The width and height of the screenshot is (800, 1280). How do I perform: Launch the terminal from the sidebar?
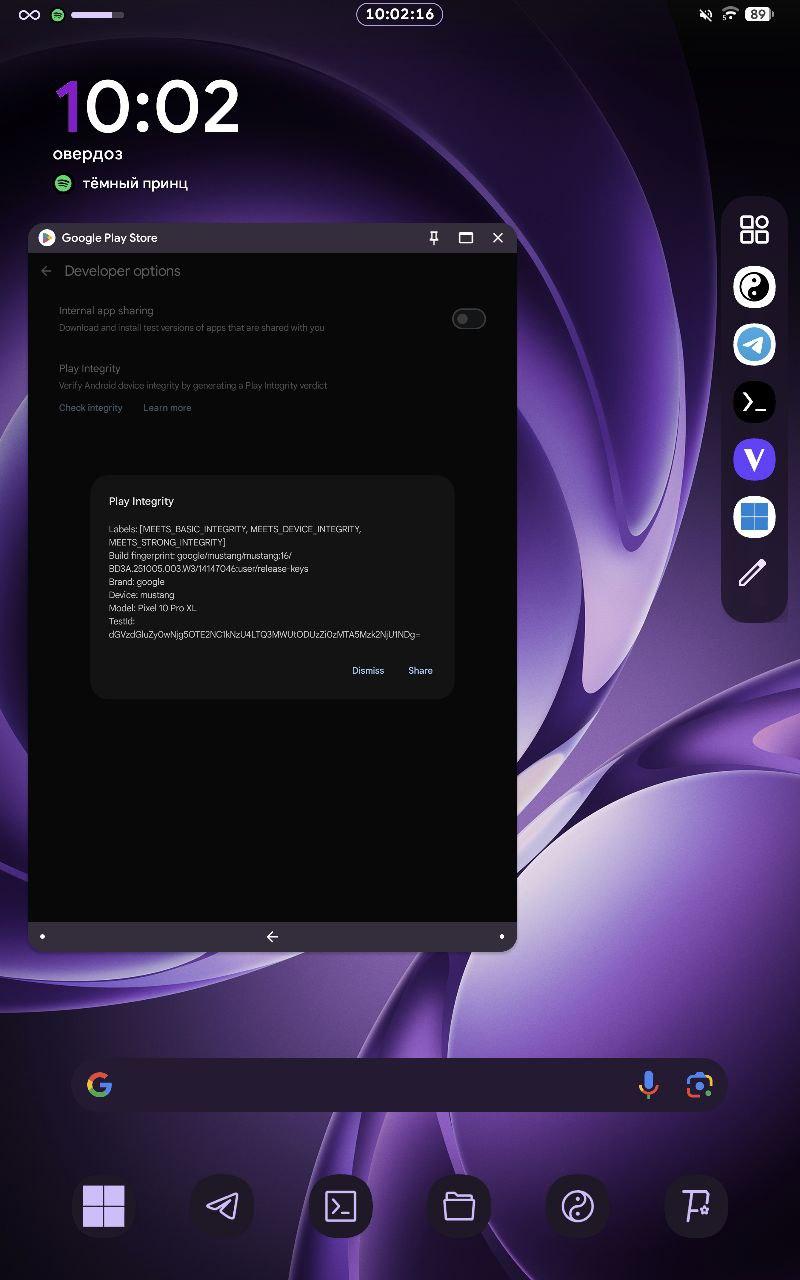coord(754,402)
